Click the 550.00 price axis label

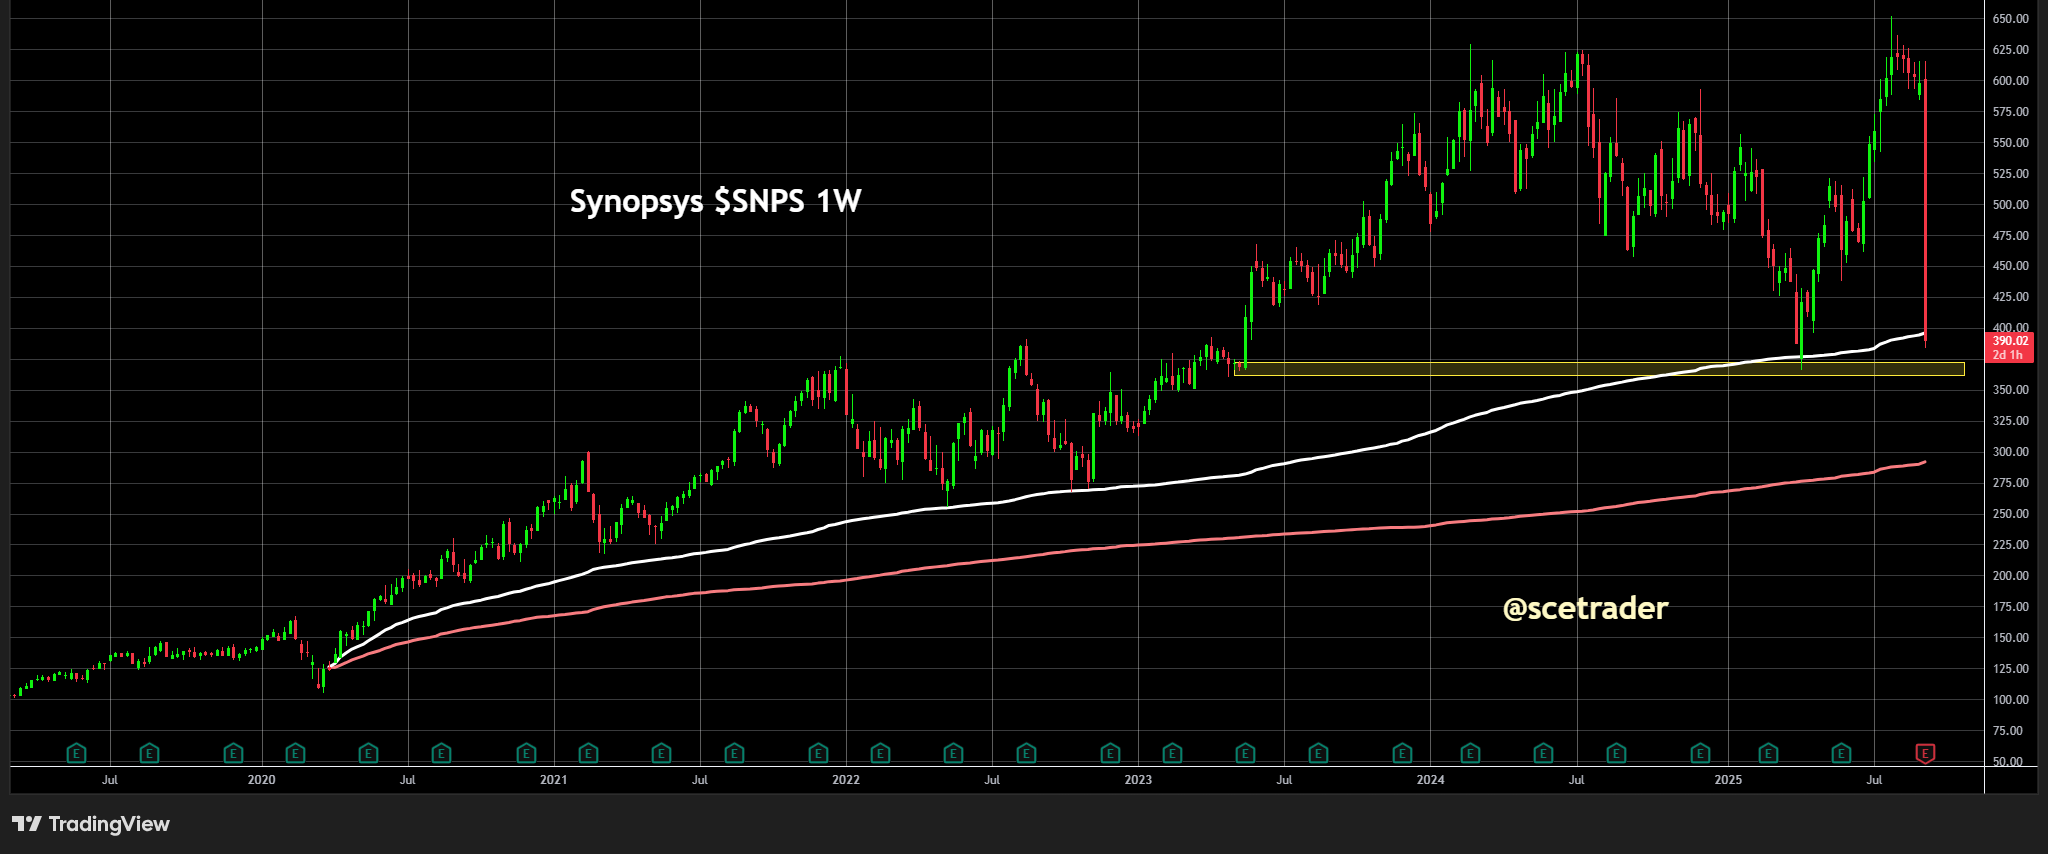coord(2010,143)
